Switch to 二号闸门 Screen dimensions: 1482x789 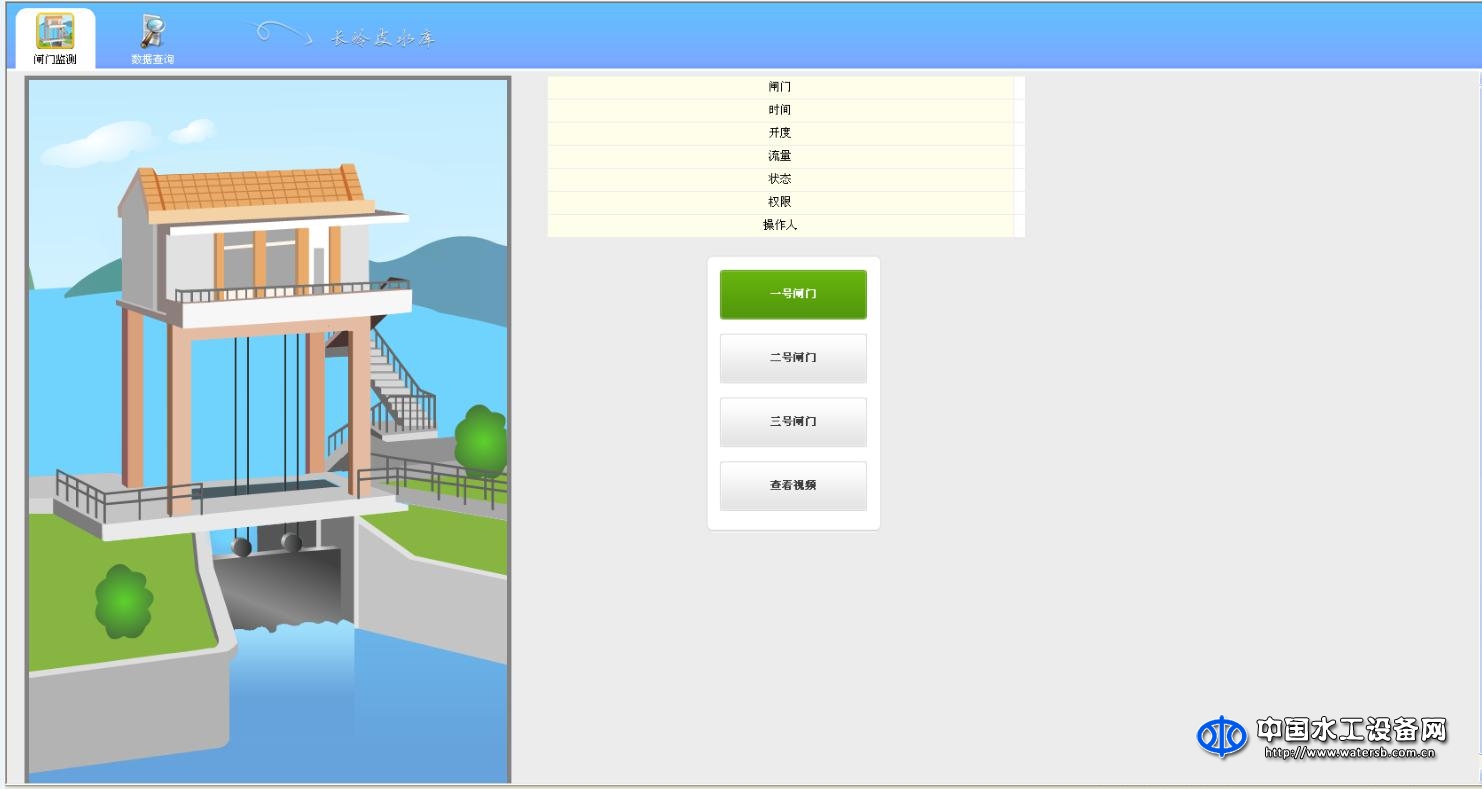click(793, 358)
